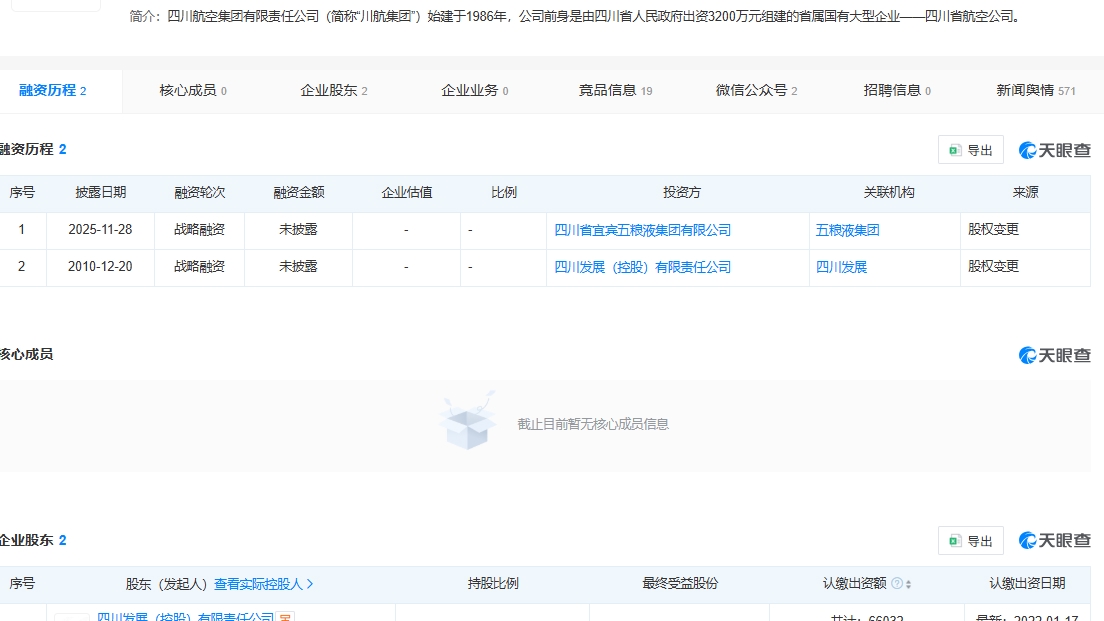Switch to 核心成员 tab
The width and height of the screenshot is (1104, 621).
coord(192,91)
